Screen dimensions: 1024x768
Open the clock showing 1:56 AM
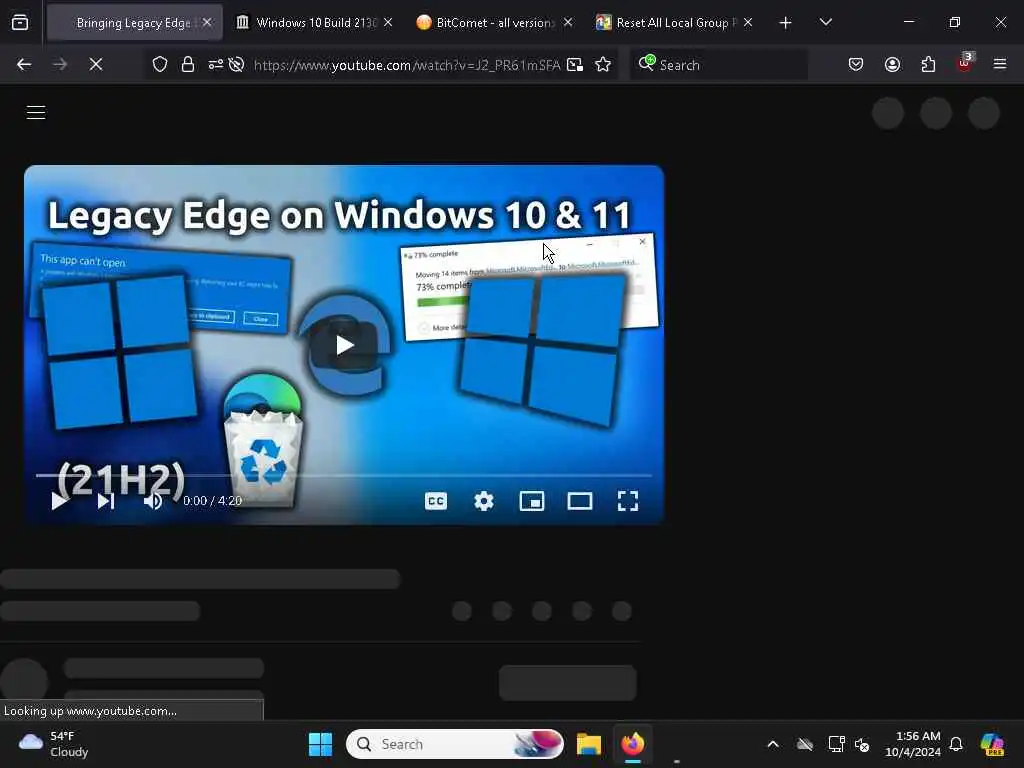click(913, 744)
